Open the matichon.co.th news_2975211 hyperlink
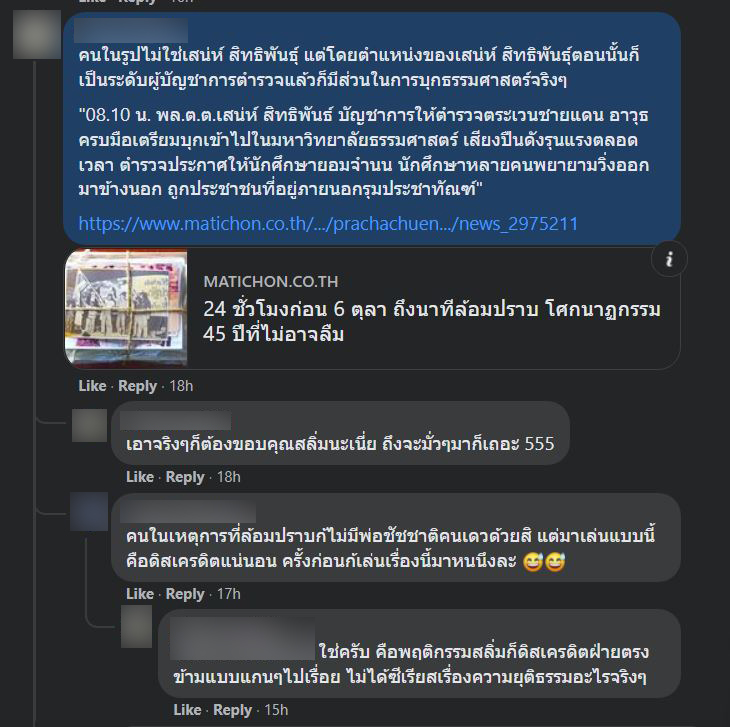Image resolution: width=730 pixels, height=727 pixels. (x=328, y=224)
